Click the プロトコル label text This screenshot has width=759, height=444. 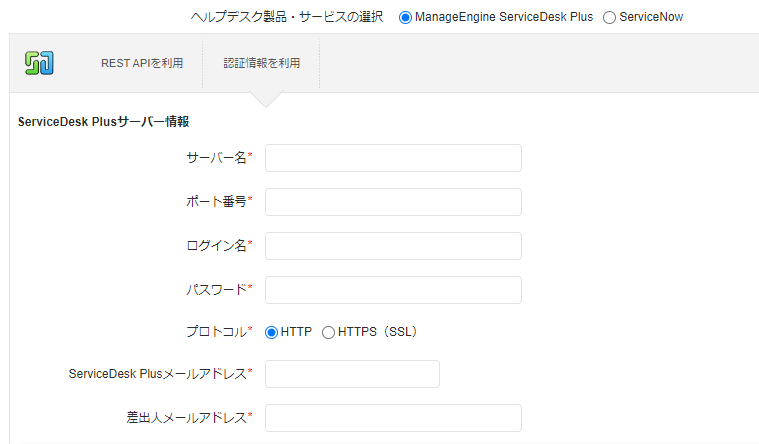215,332
